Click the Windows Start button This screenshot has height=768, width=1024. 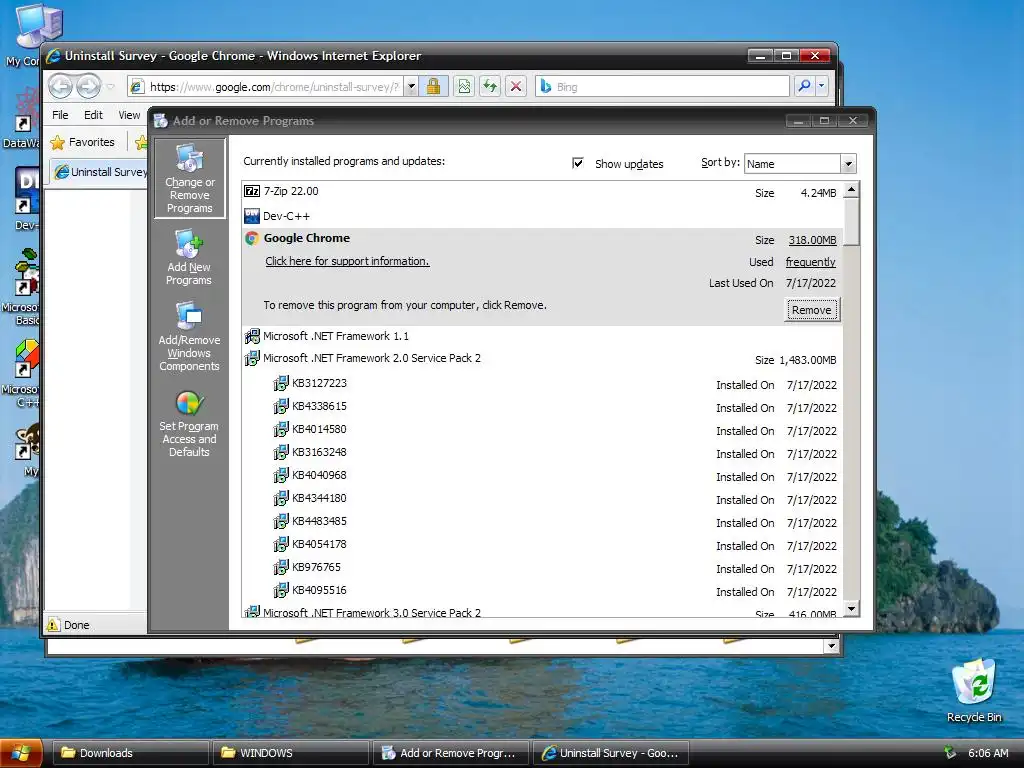(22, 753)
